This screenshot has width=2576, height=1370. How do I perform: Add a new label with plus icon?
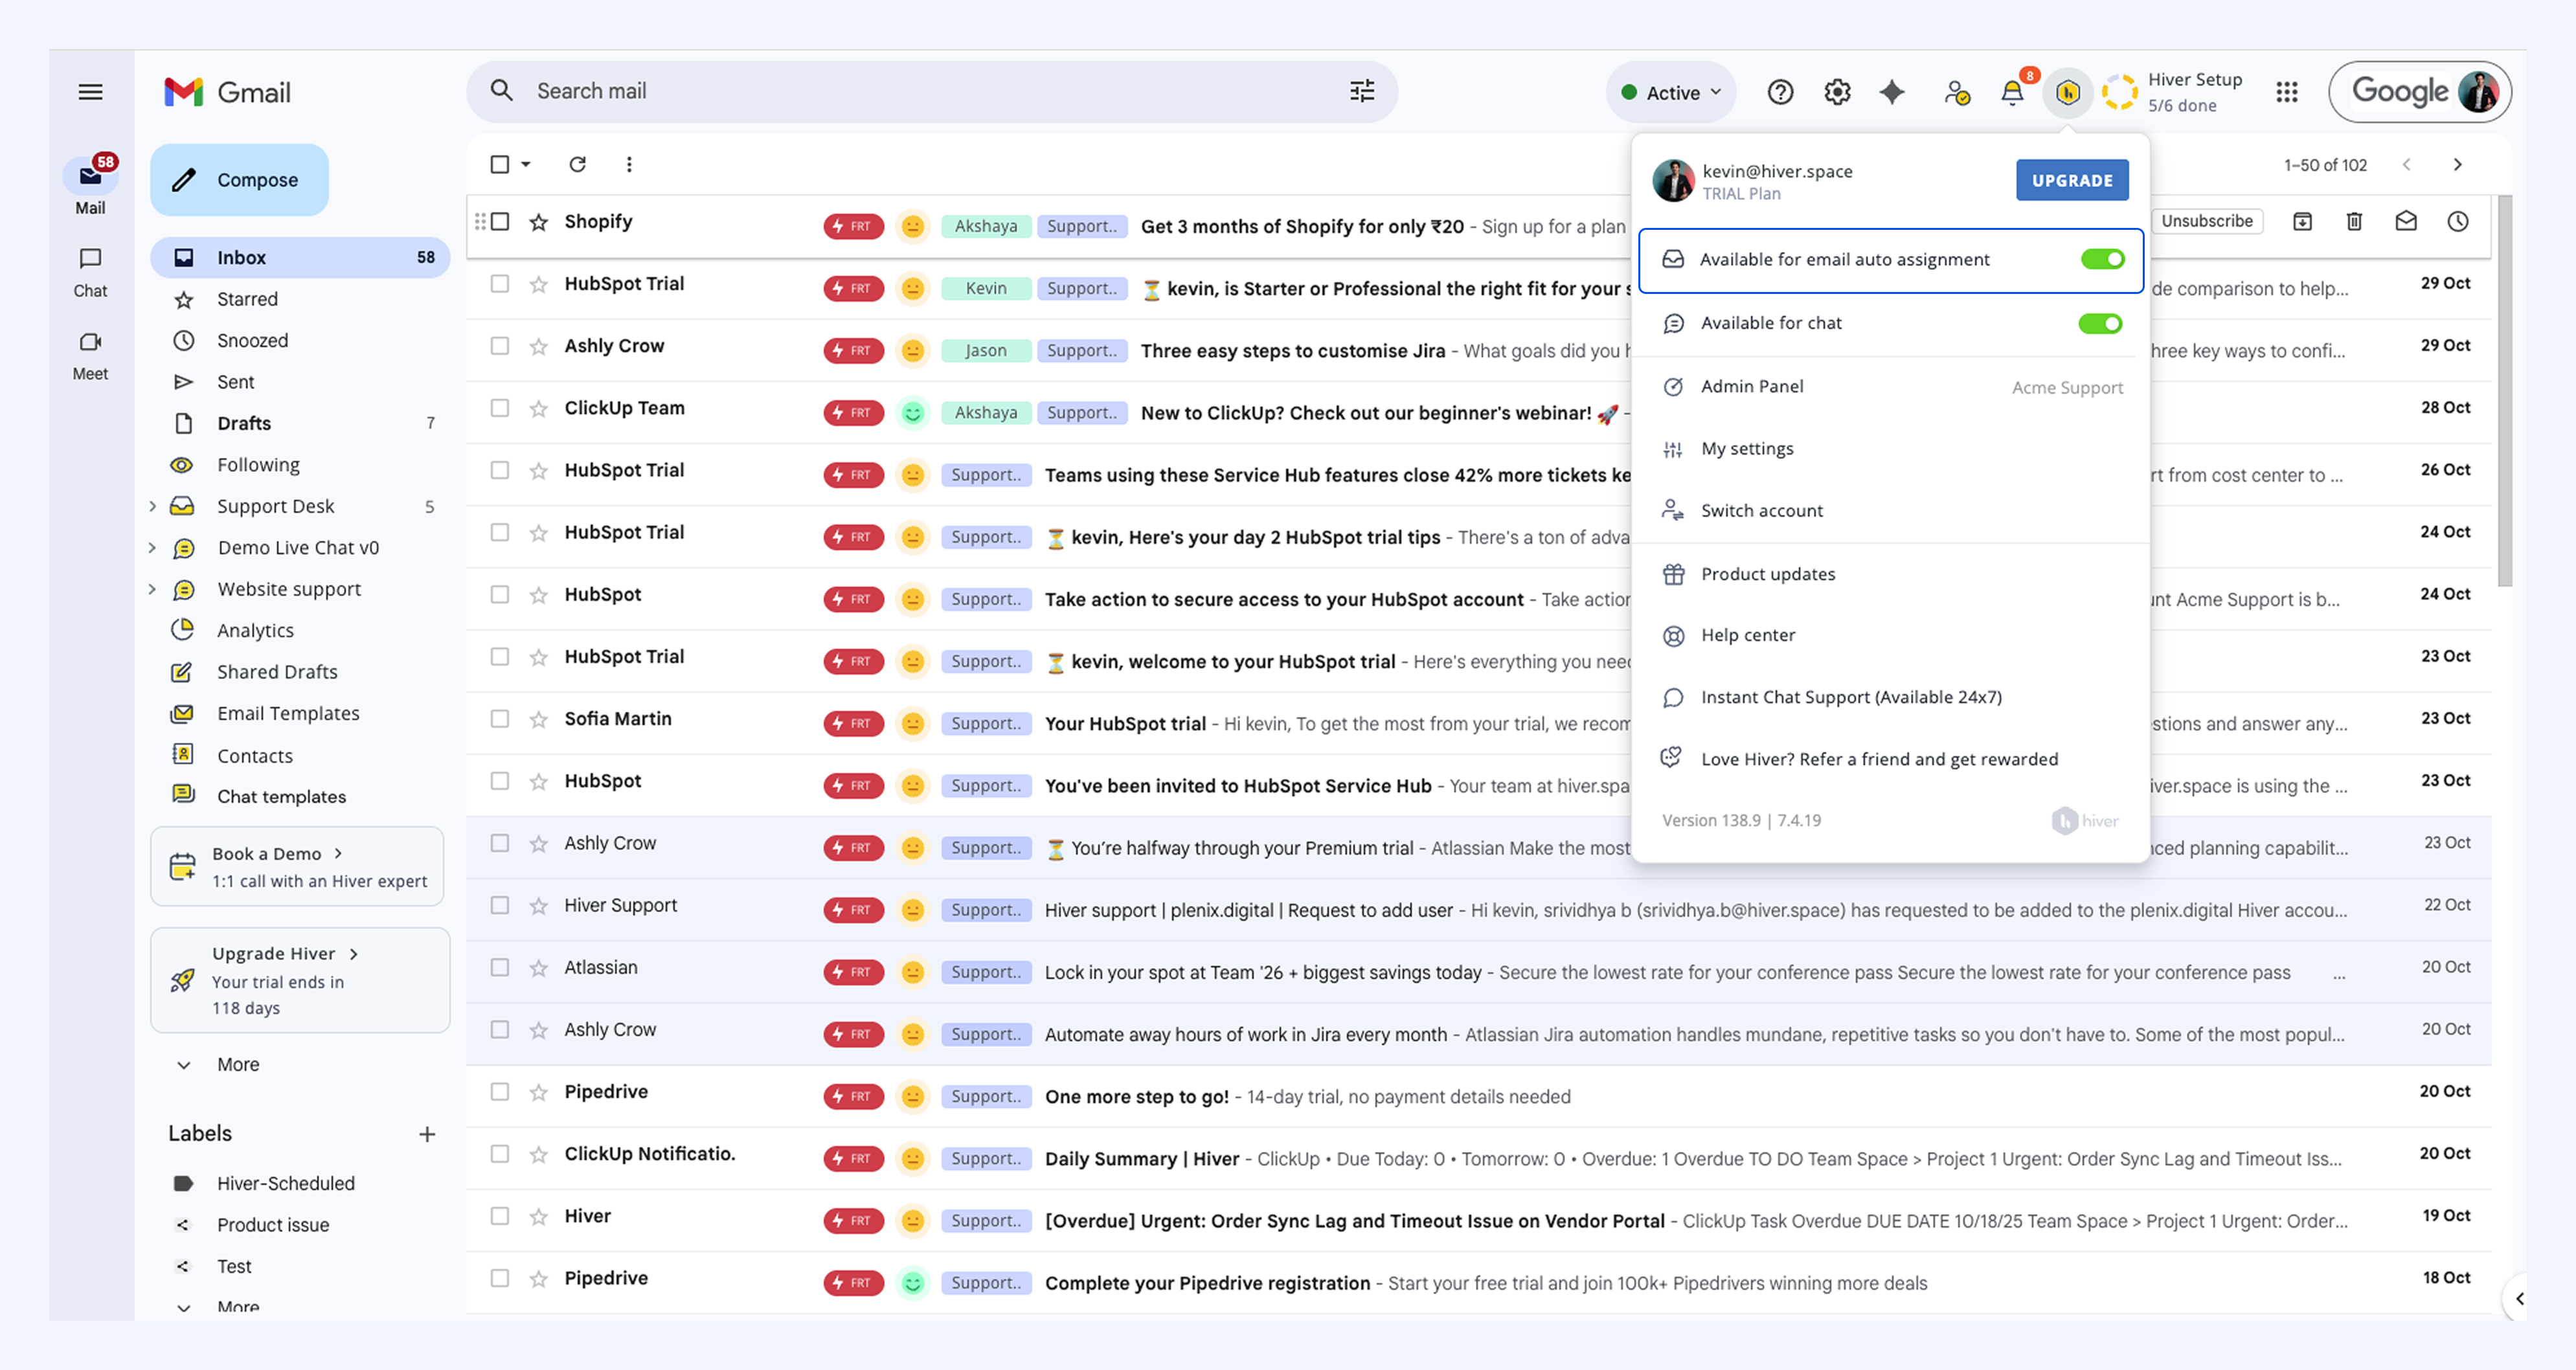tap(427, 1134)
